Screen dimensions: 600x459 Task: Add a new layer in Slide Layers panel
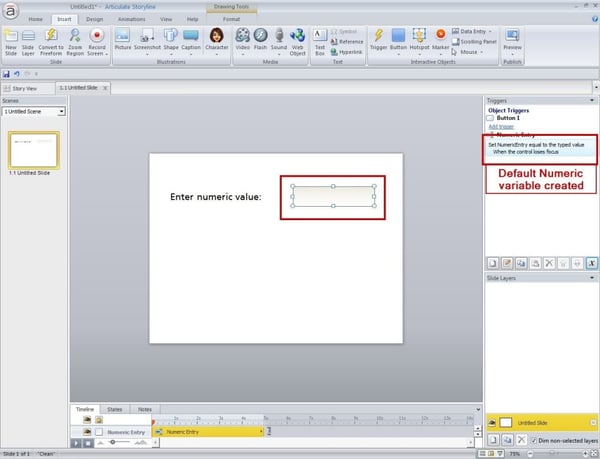493,440
